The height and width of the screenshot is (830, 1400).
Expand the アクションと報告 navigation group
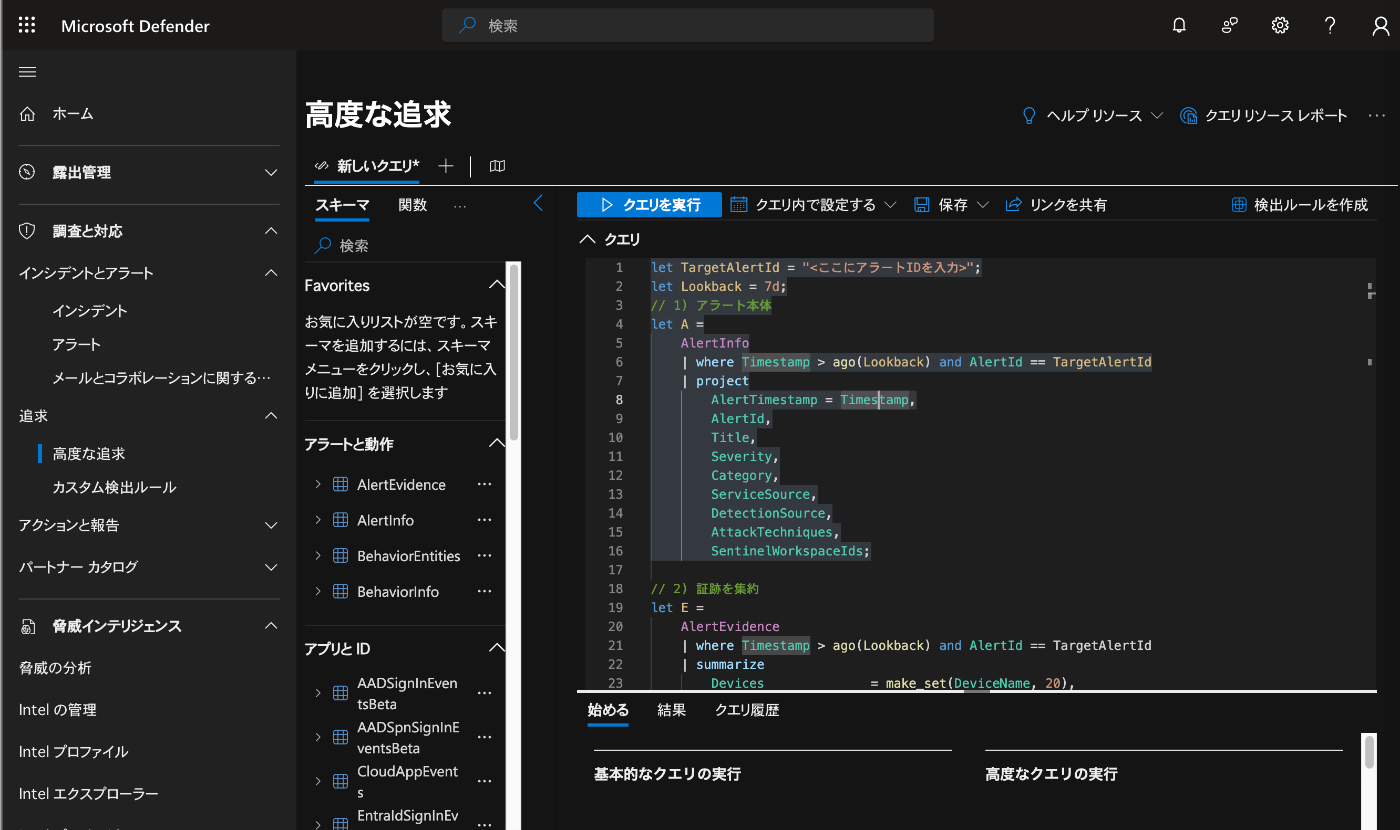(x=271, y=525)
